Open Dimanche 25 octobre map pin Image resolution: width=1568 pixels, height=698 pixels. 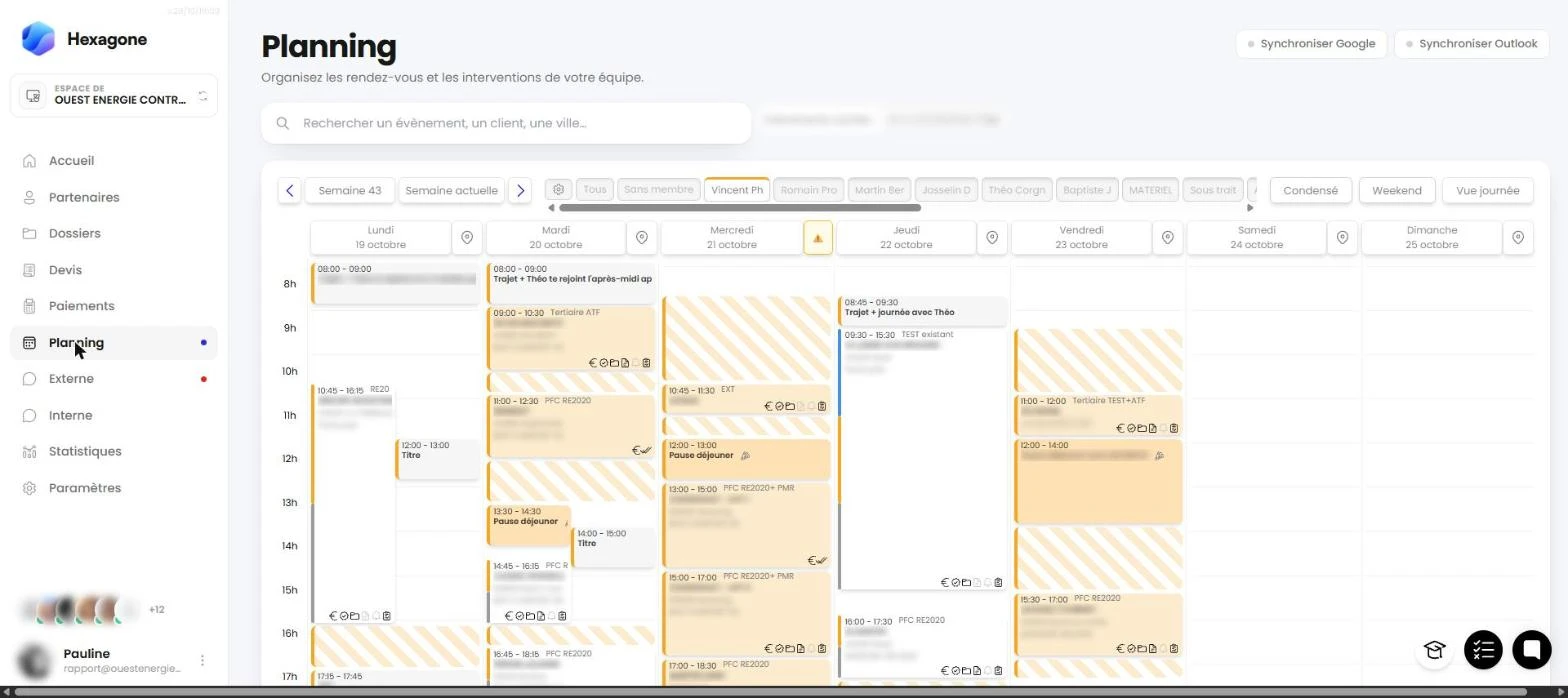(x=1518, y=238)
